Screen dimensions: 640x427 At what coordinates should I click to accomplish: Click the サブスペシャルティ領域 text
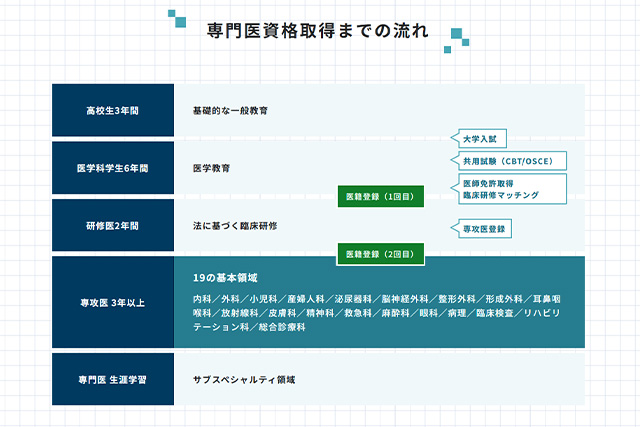pos(244,380)
